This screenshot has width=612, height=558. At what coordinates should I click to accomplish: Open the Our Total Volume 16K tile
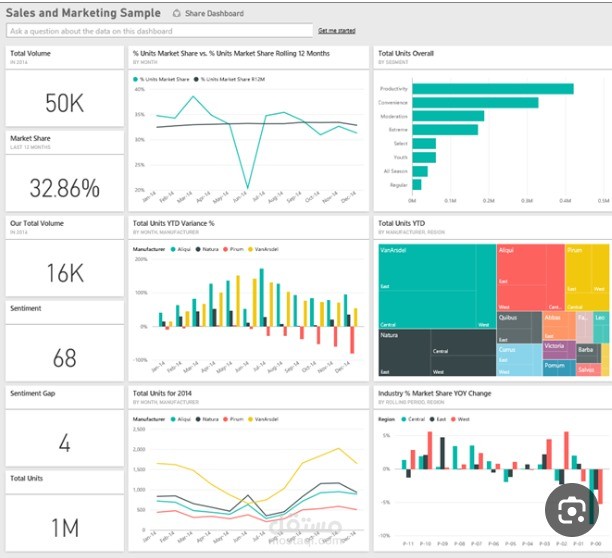(x=64, y=256)
